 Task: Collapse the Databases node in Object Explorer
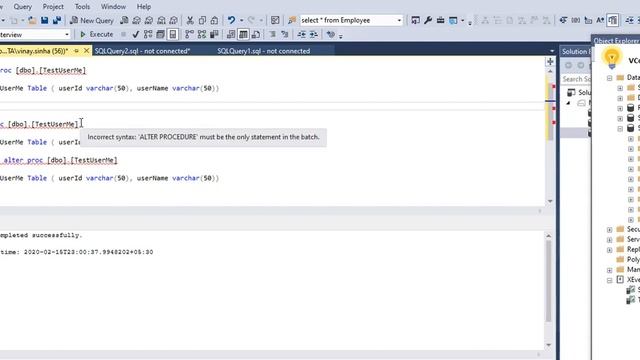tap(609, 78)
